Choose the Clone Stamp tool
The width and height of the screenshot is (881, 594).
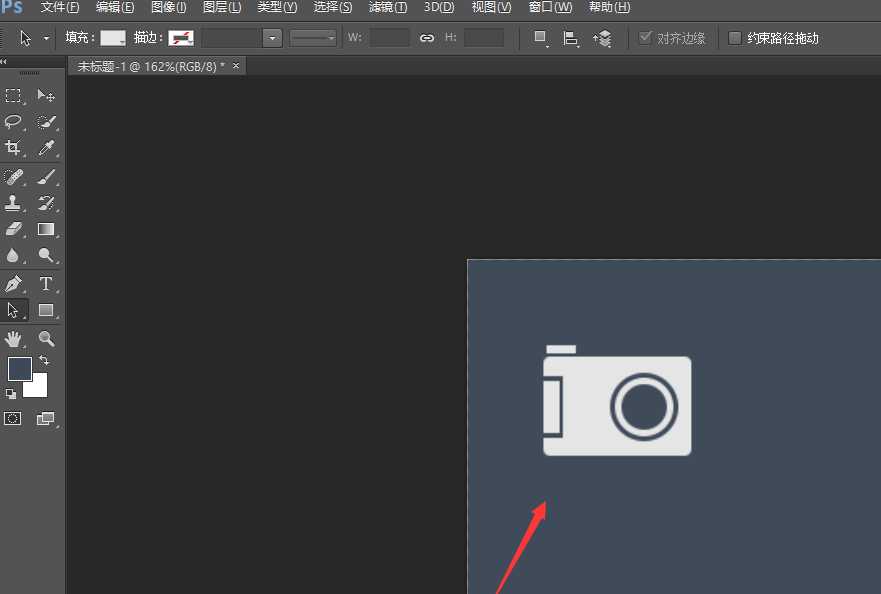click(14, 203)
